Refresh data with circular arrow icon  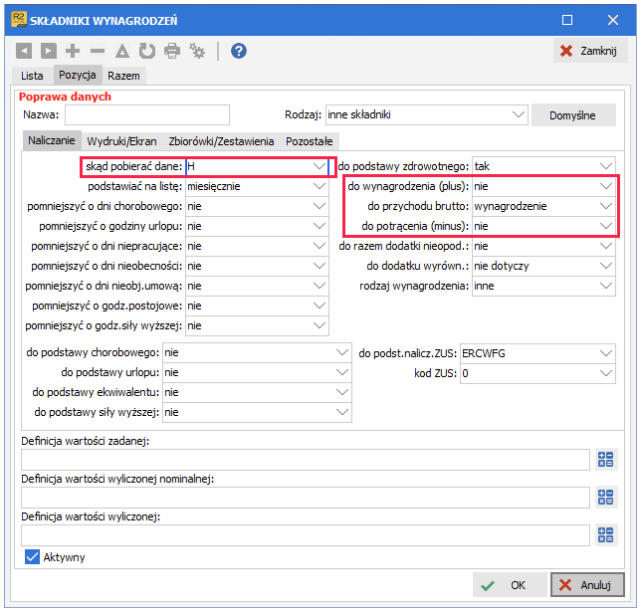[147, 51]
